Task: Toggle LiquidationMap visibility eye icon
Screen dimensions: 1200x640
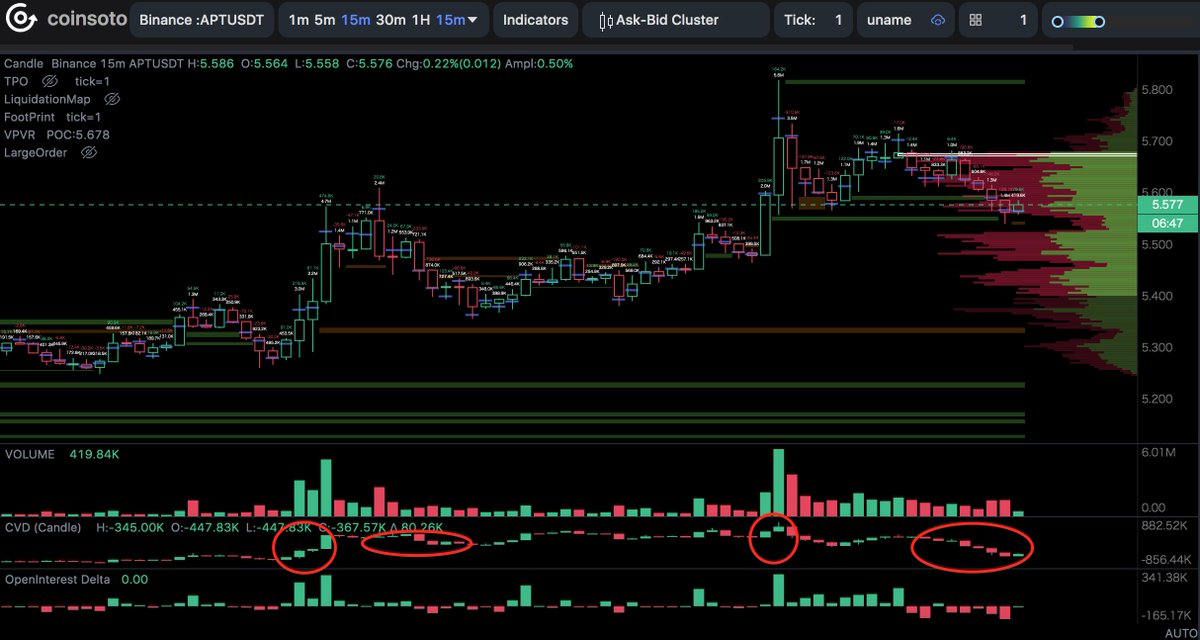Action: click(x=112, y=99)
